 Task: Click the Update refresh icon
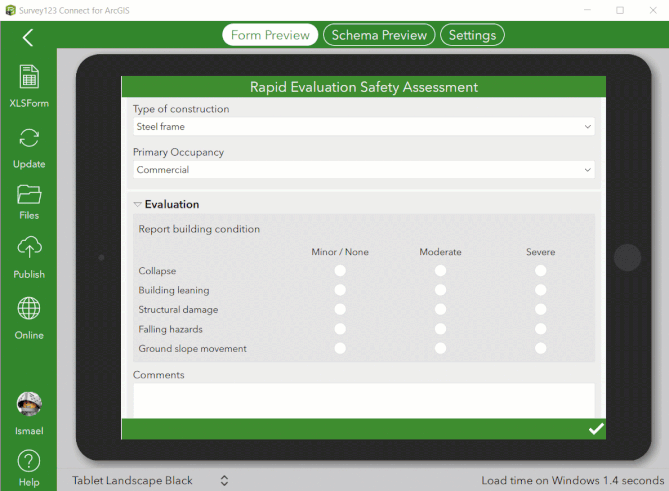pyautogui.click(x=29, y=138)
